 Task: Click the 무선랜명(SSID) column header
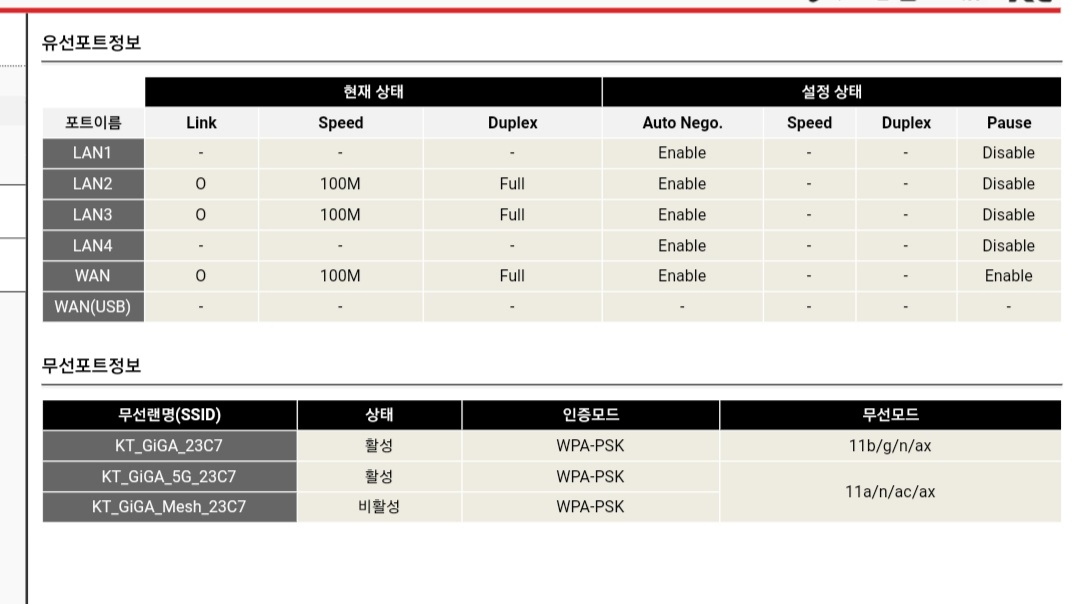[169, 415]
